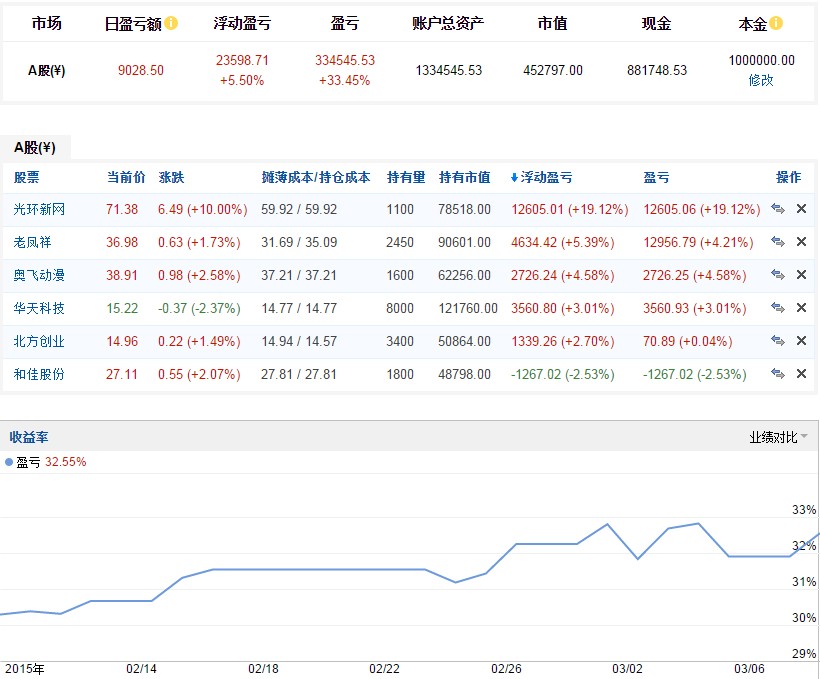Screen dimensions: 820x679
Task: Click floating profit 23598.71
Action: click(x=242, y=60)
